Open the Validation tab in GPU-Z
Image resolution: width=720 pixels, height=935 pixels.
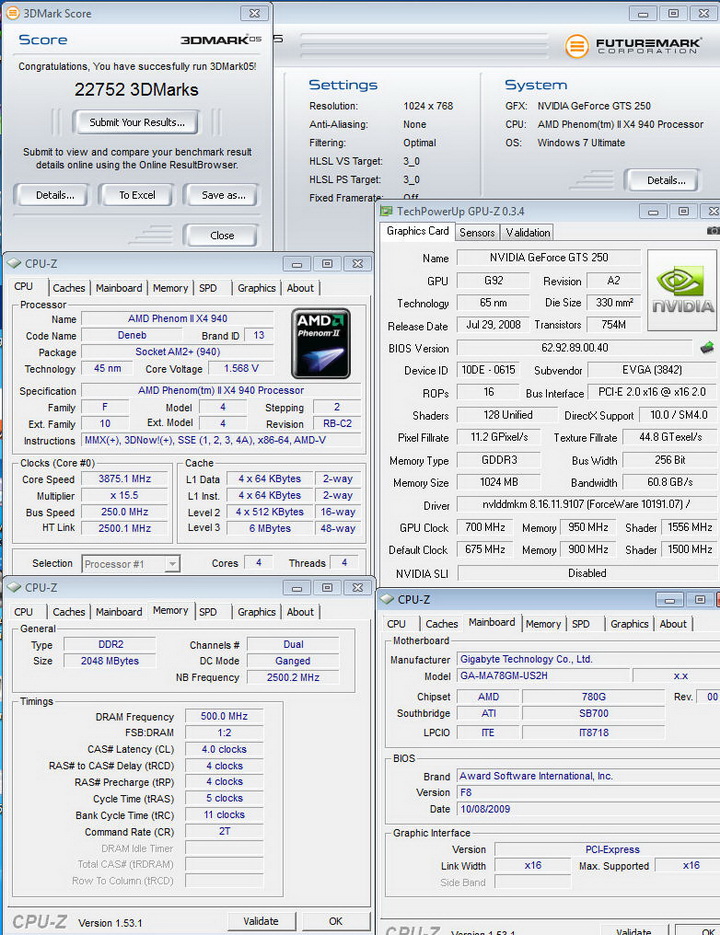(528, 233)
